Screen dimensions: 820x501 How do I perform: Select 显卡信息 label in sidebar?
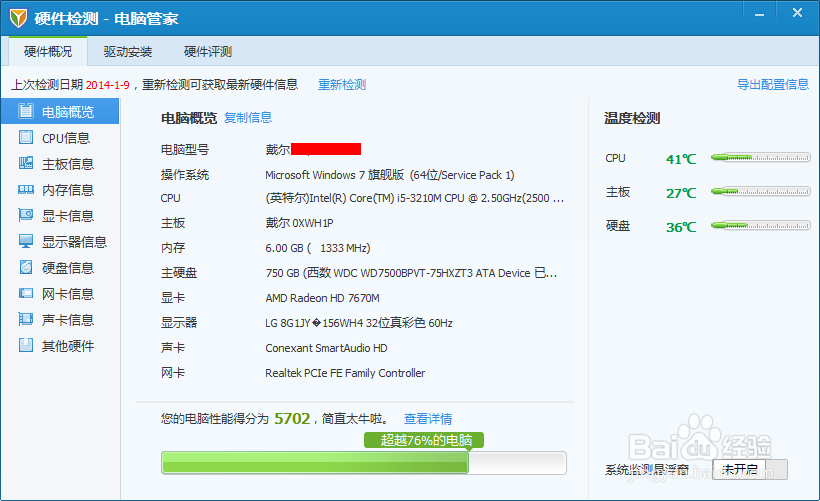pos(68,216)
